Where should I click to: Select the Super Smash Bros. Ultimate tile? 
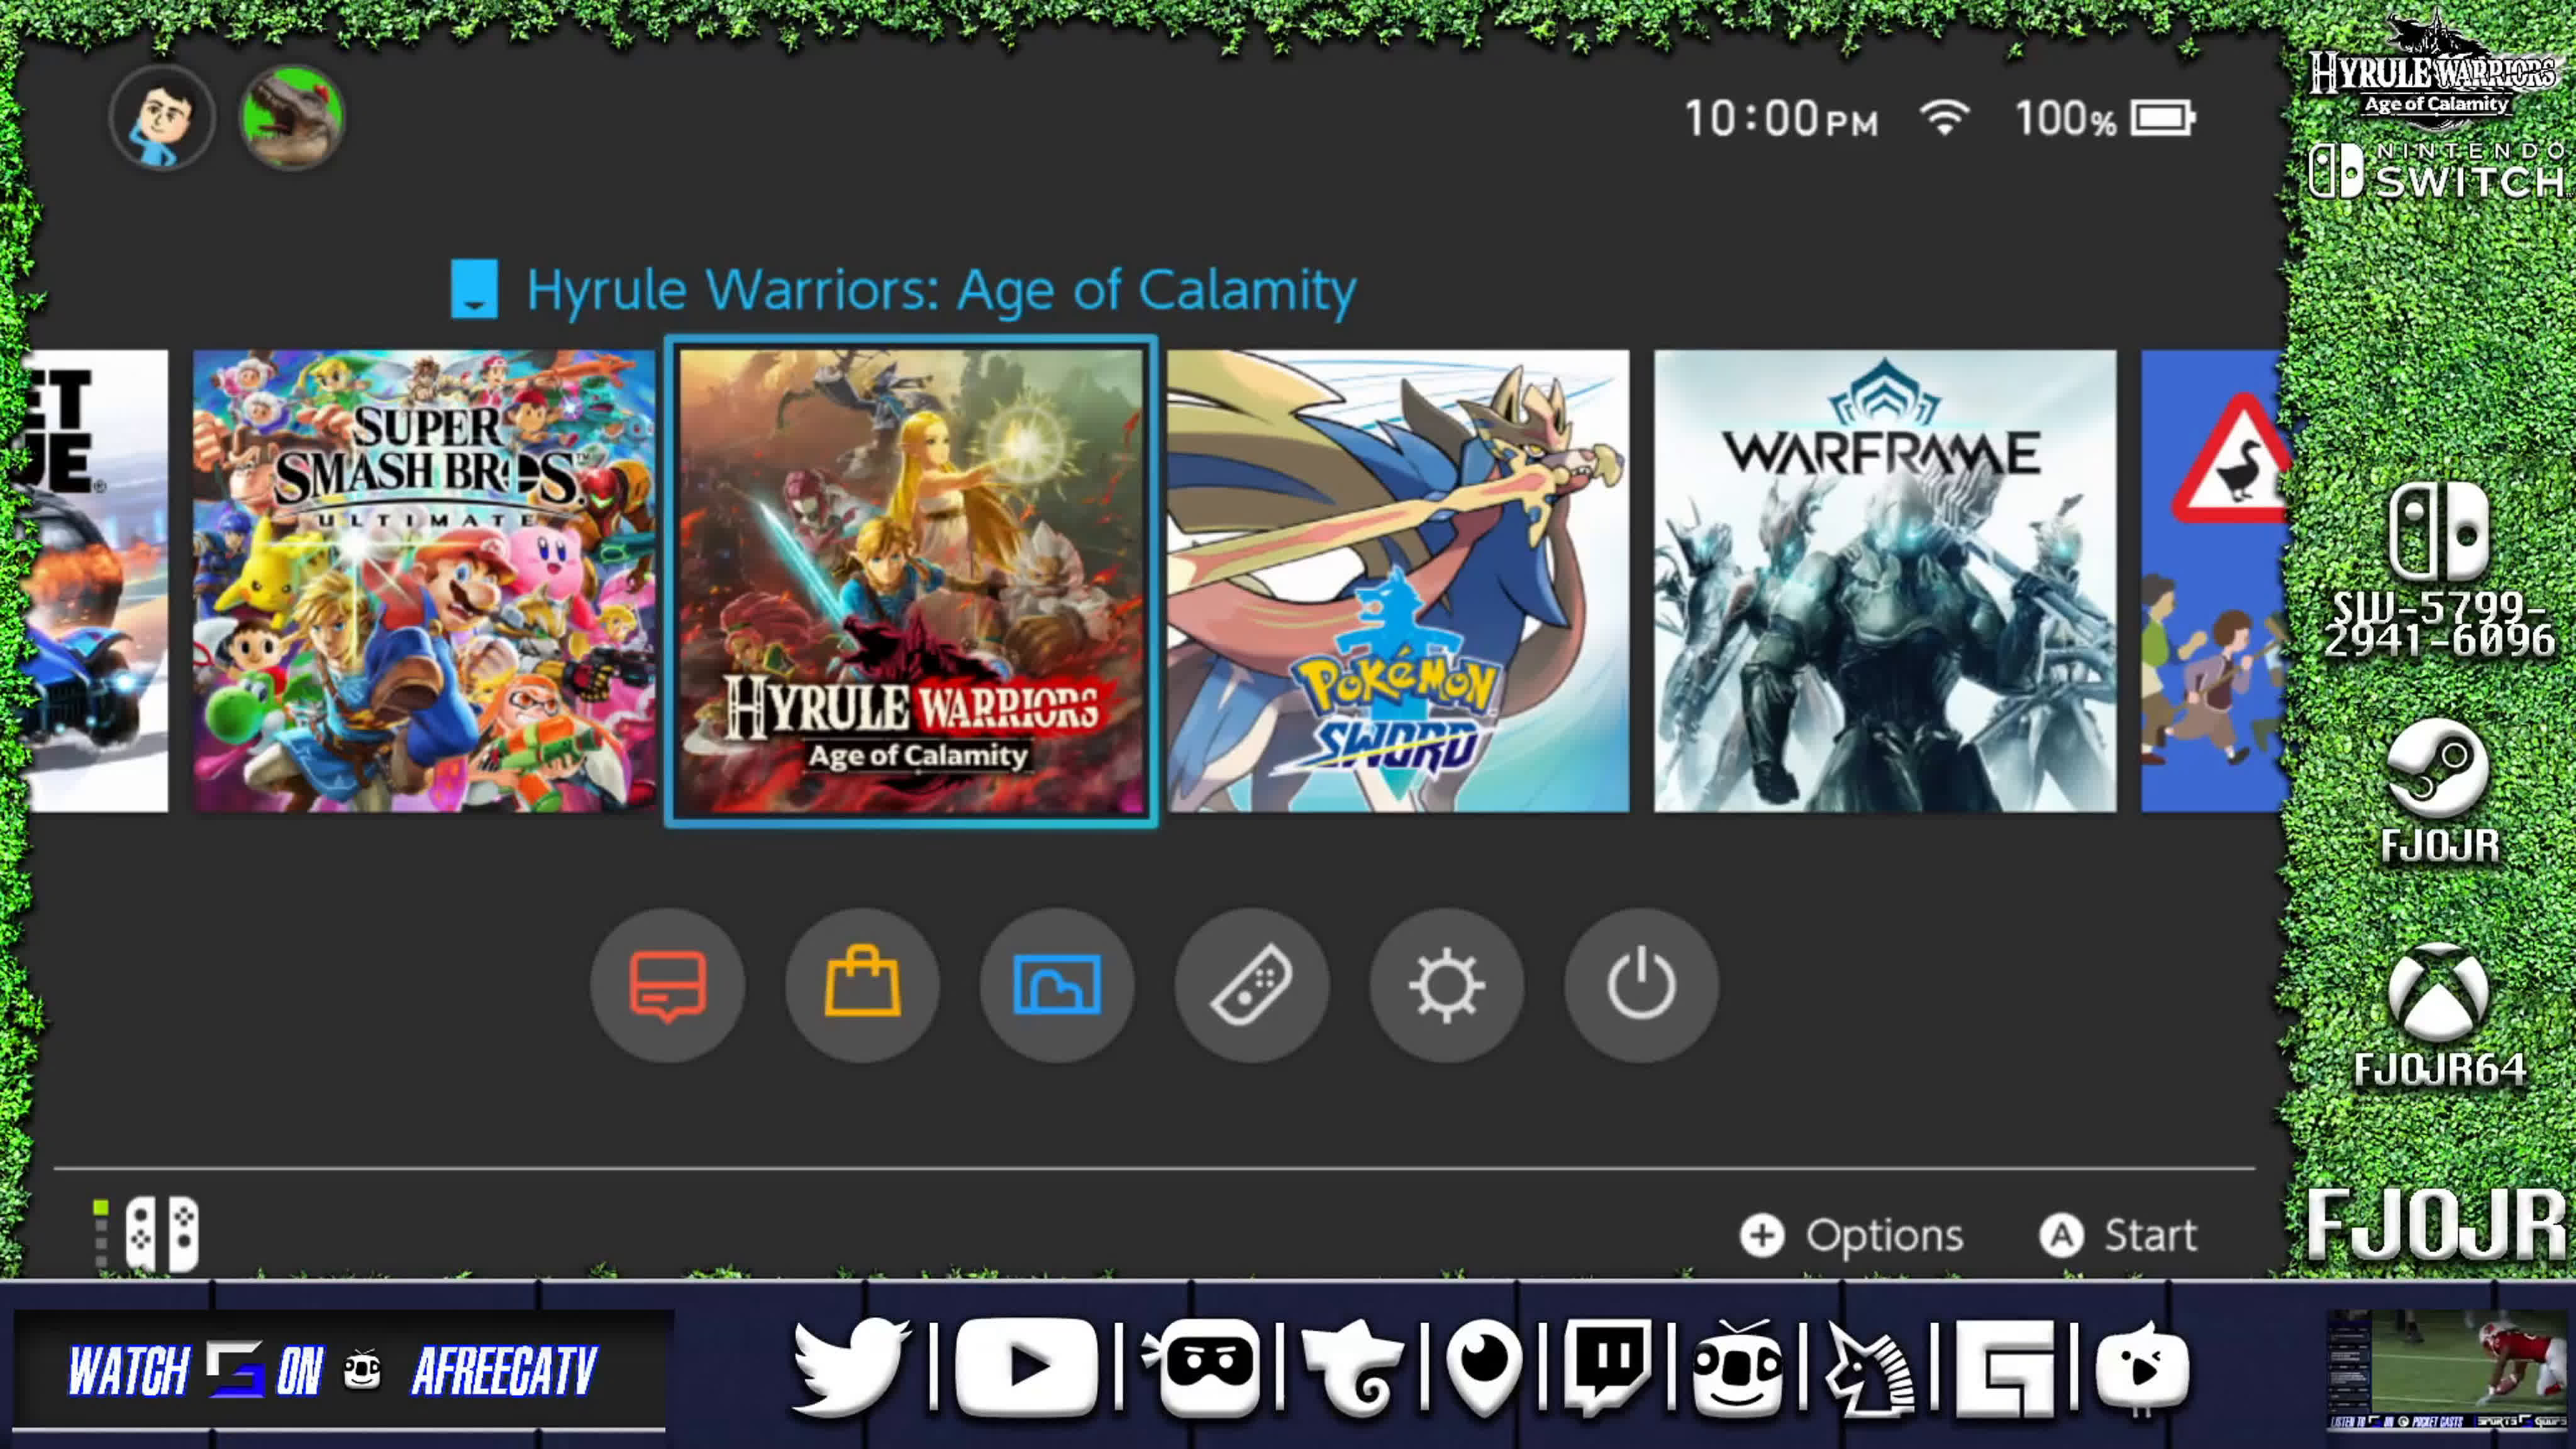click(424, 581)
